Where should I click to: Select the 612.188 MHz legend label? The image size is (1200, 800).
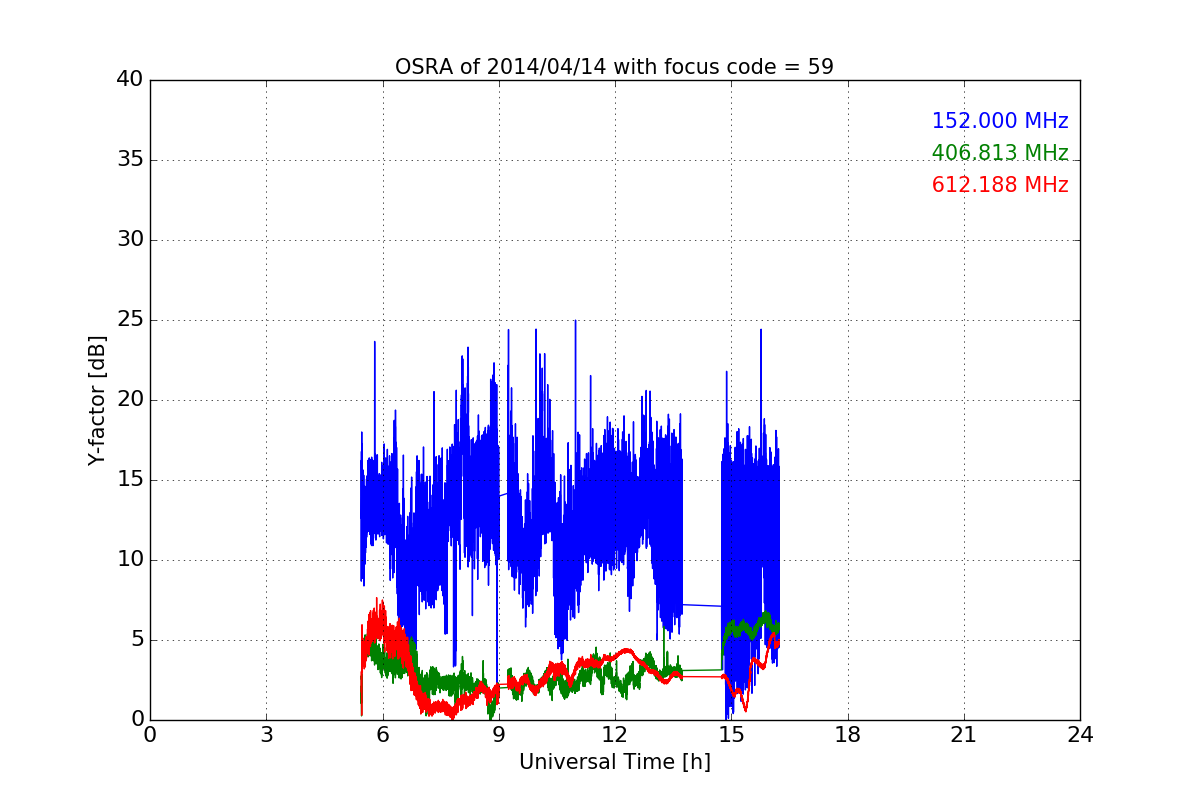(1000, 185)
